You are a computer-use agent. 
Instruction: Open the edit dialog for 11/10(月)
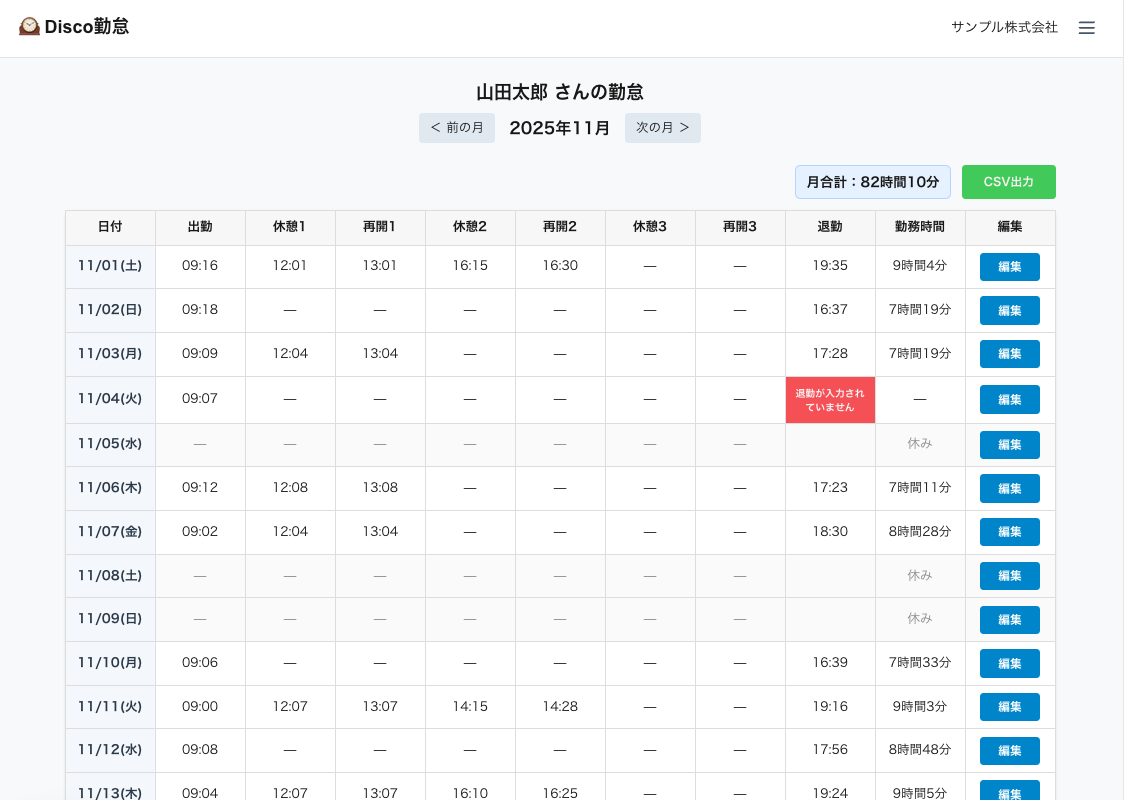pyautogui.click(x=1009, y=663)
